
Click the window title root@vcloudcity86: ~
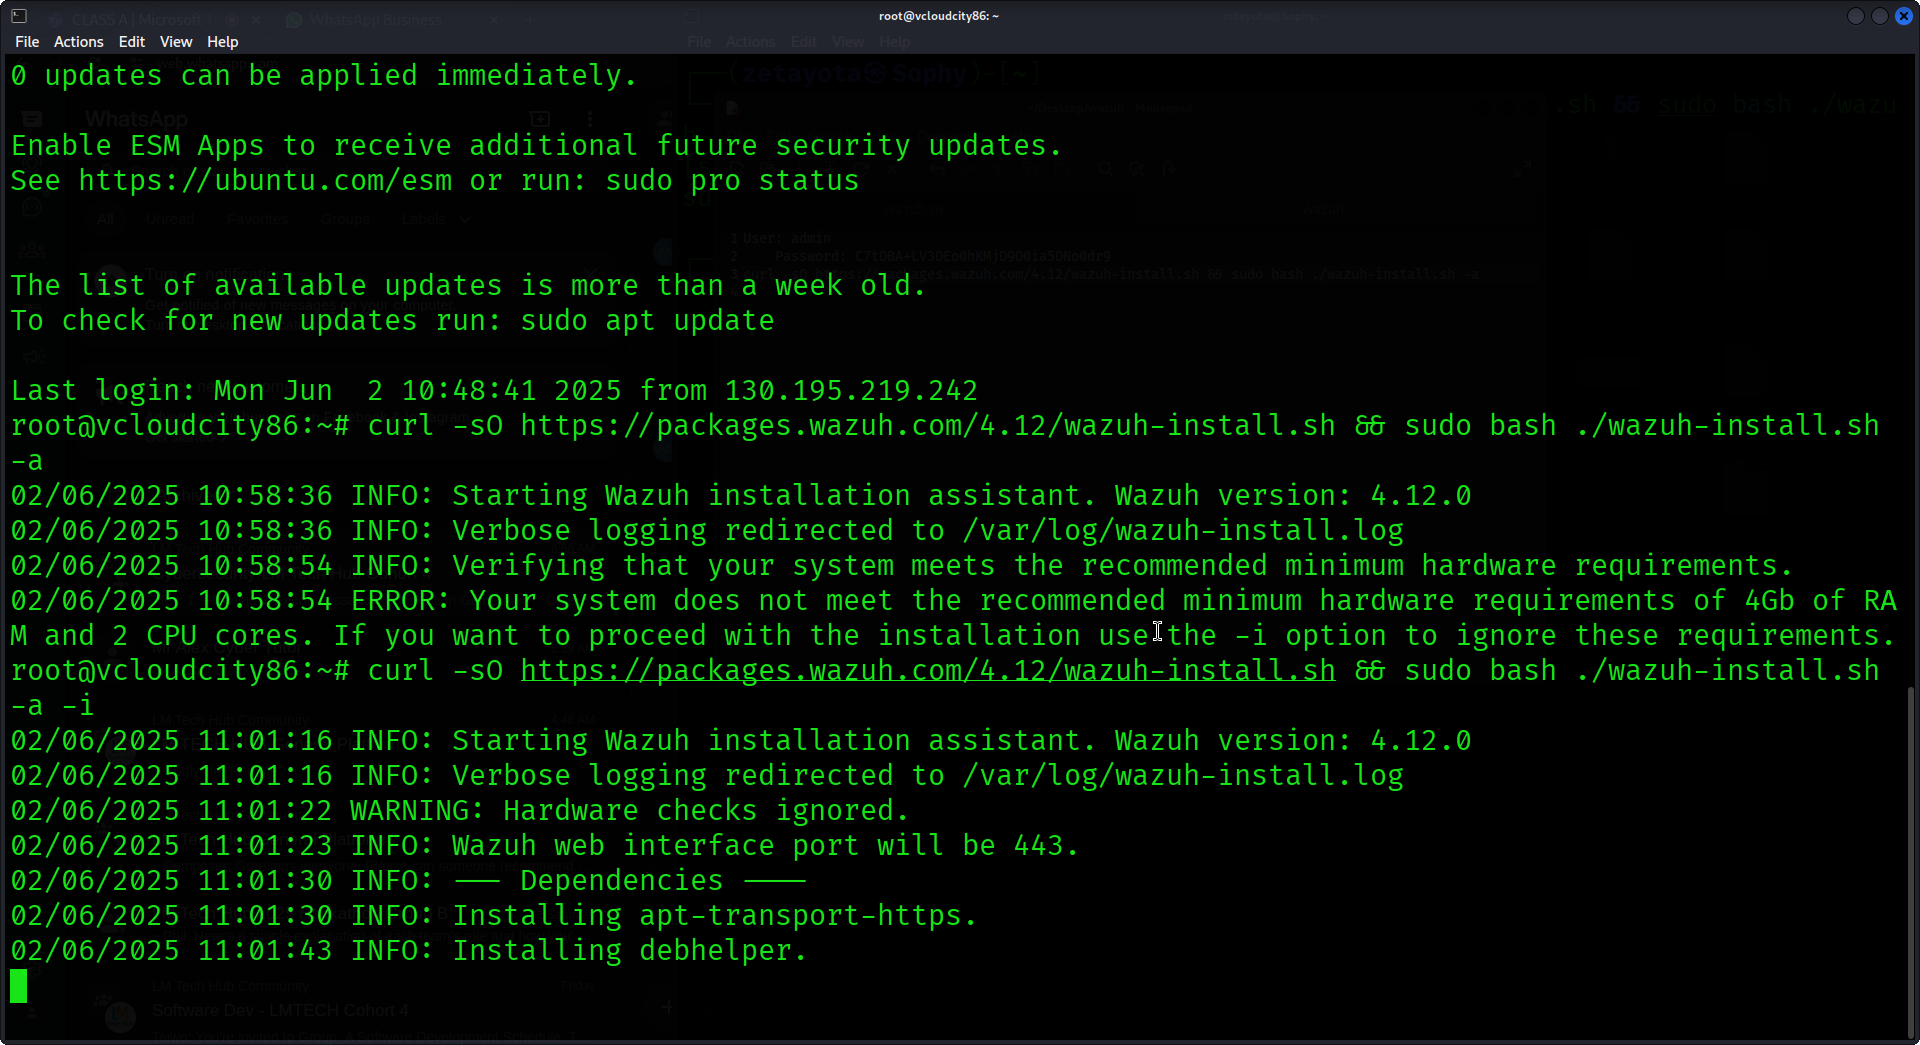[x=938, y=16]
